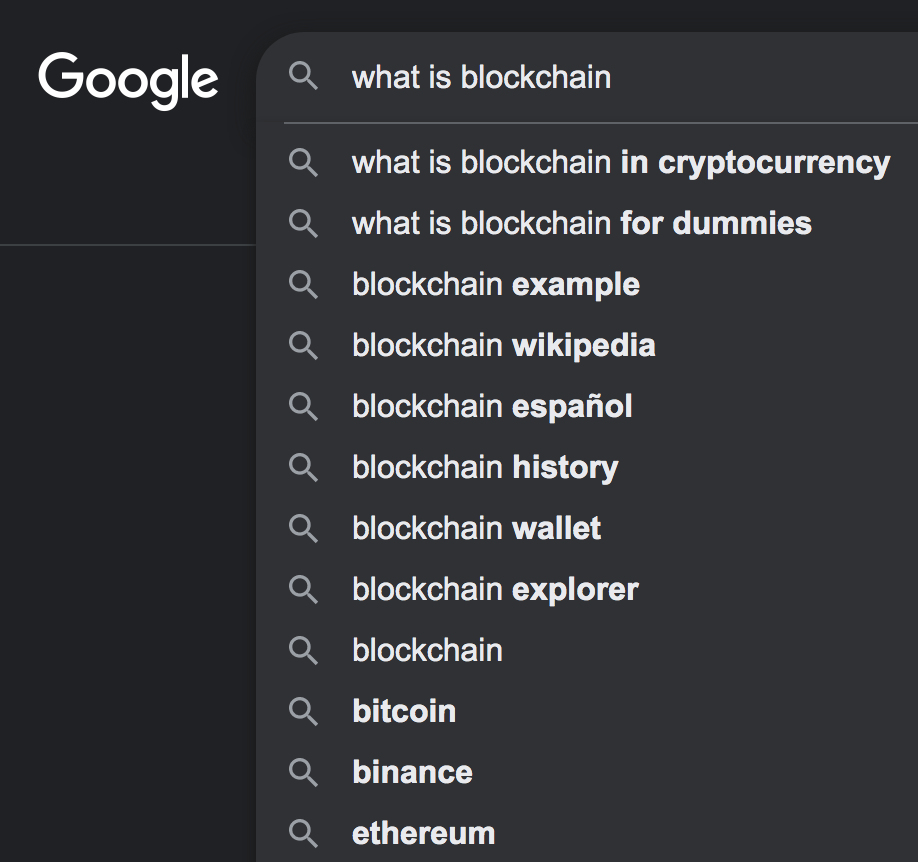Click magnifier icon next to 'bitcoin'
The image size is (918, 862).
(x=303, y=711)
